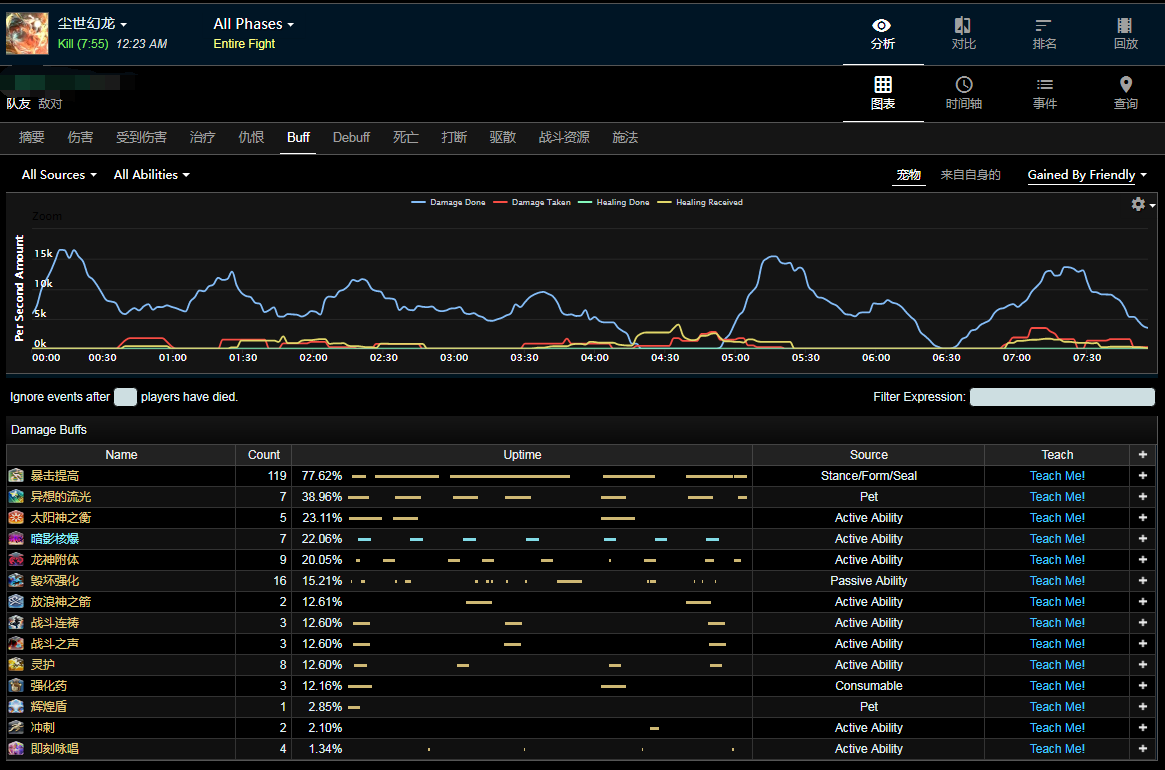Open the 排名 rankings icon
The width and height of the screenshot is (1165, 770).
1044,25
